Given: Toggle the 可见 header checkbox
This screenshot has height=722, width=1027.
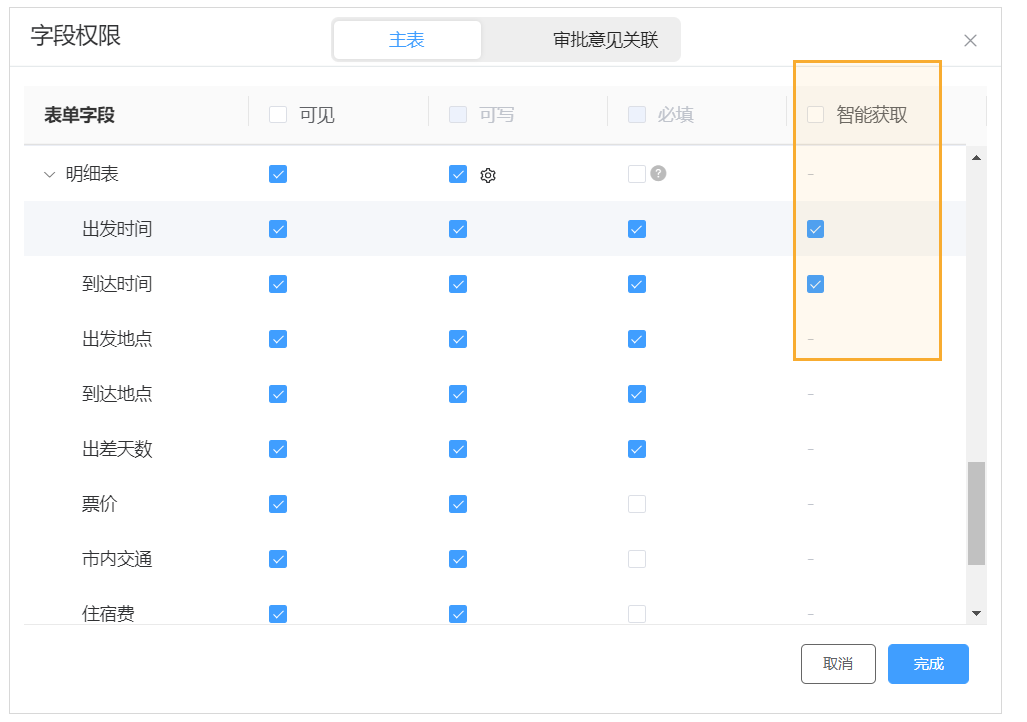Looking at the screenshot, I should click(278, 115).
